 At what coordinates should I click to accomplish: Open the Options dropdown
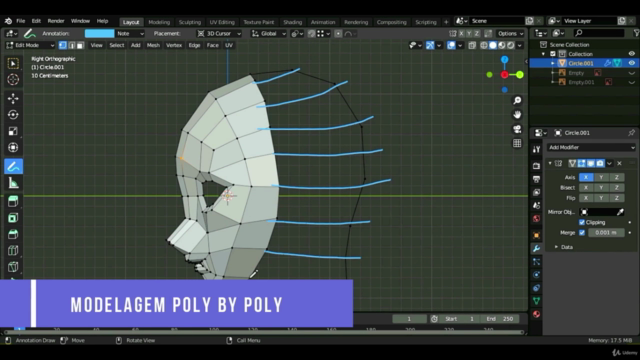(x=510, y=33)
